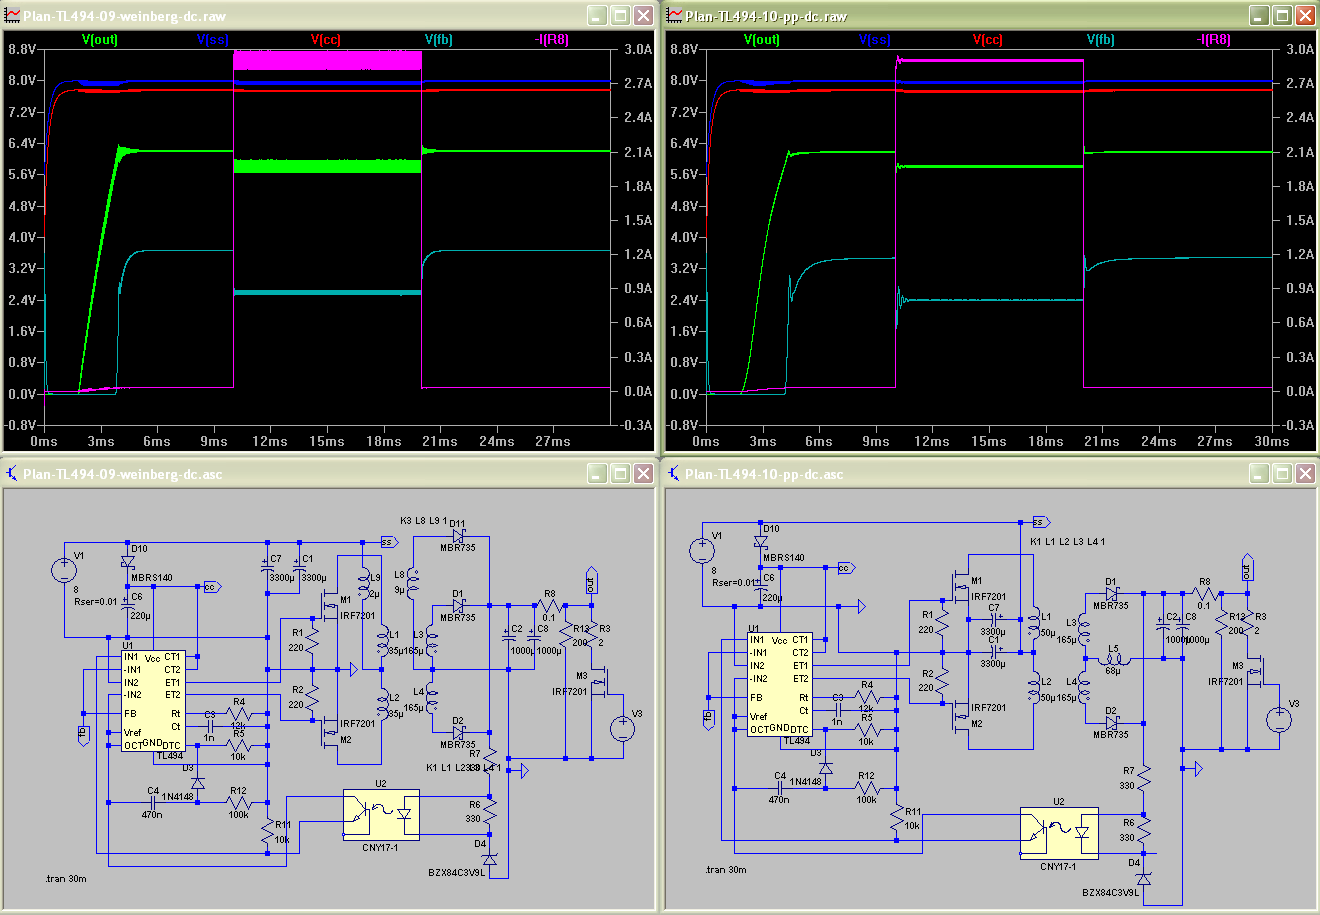Click D10 MBRS140 diode in weinberg-dc.asc schematic
This screenshot has width=1320, height=915.
point(128,562)
